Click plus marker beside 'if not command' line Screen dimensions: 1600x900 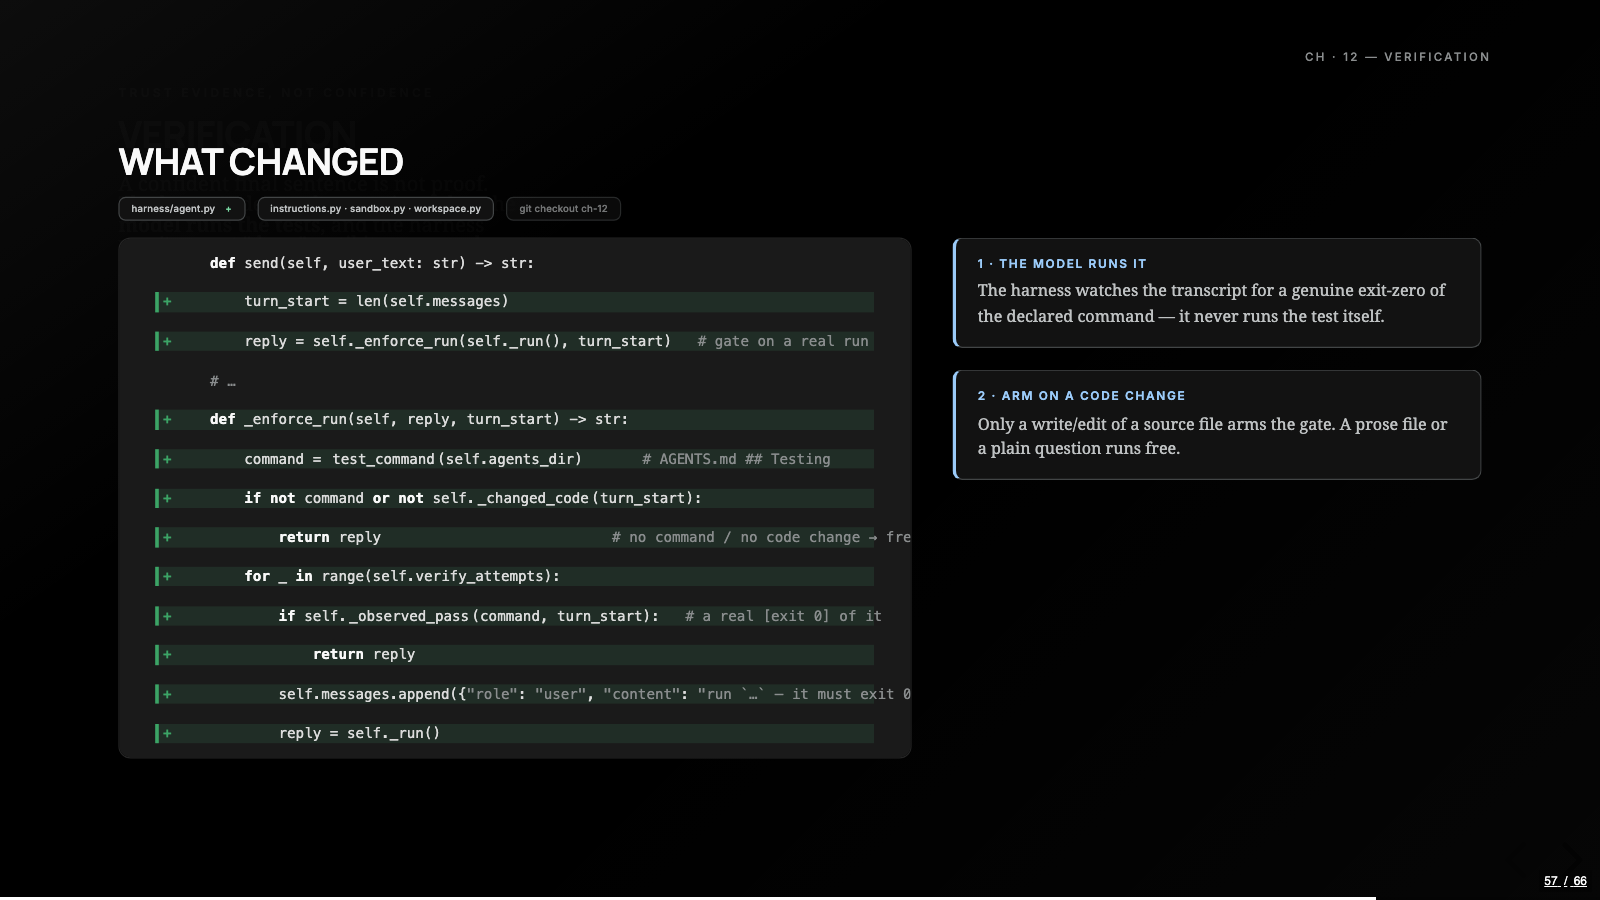(x=167, y=498)
